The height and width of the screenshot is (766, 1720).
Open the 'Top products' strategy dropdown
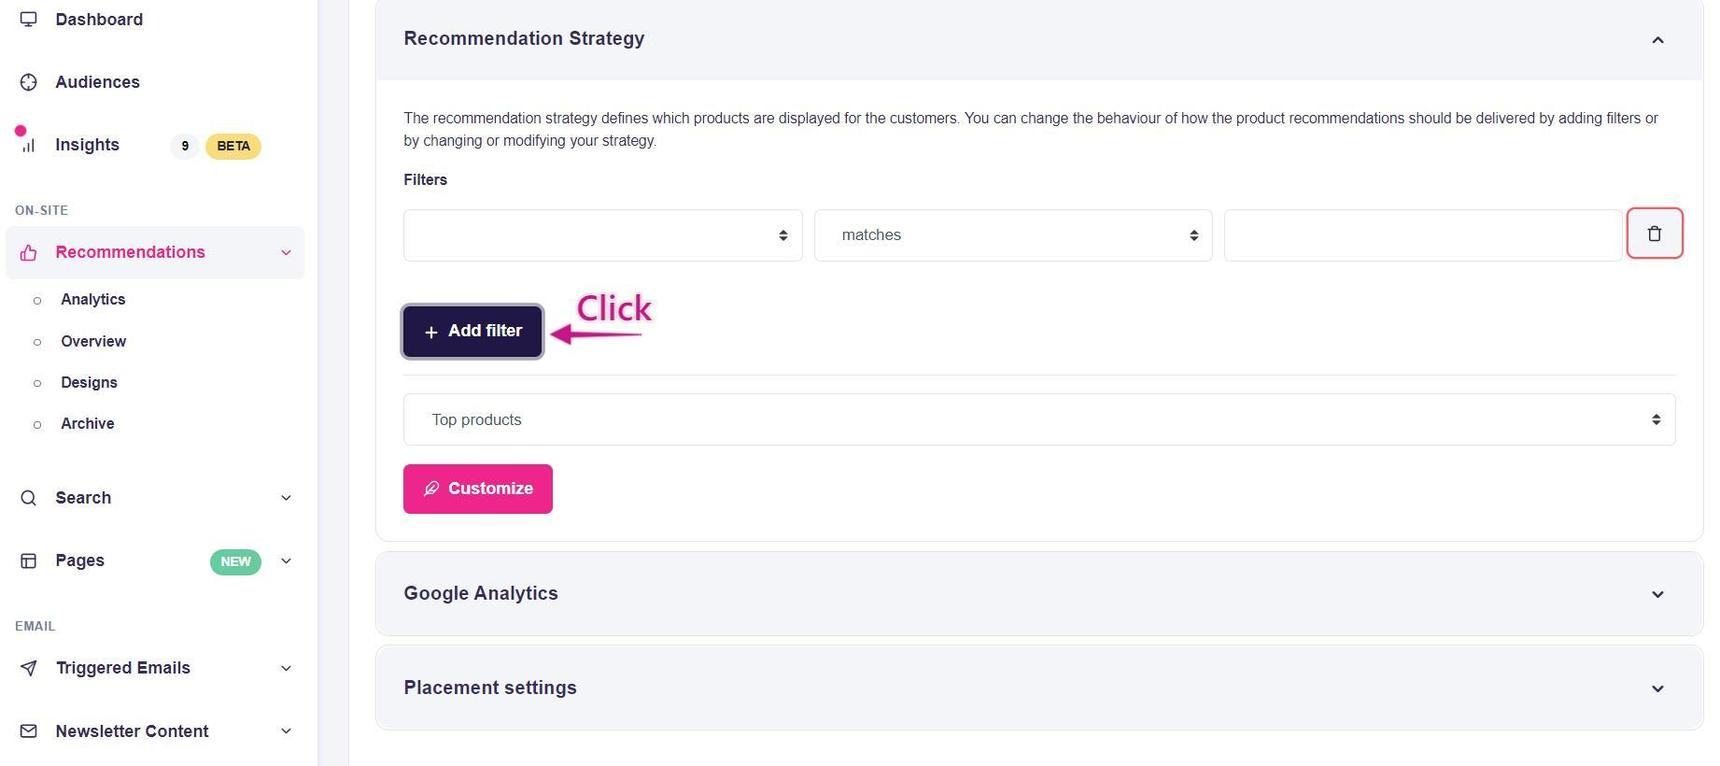pyautogui.click(x=1038, y=420)
